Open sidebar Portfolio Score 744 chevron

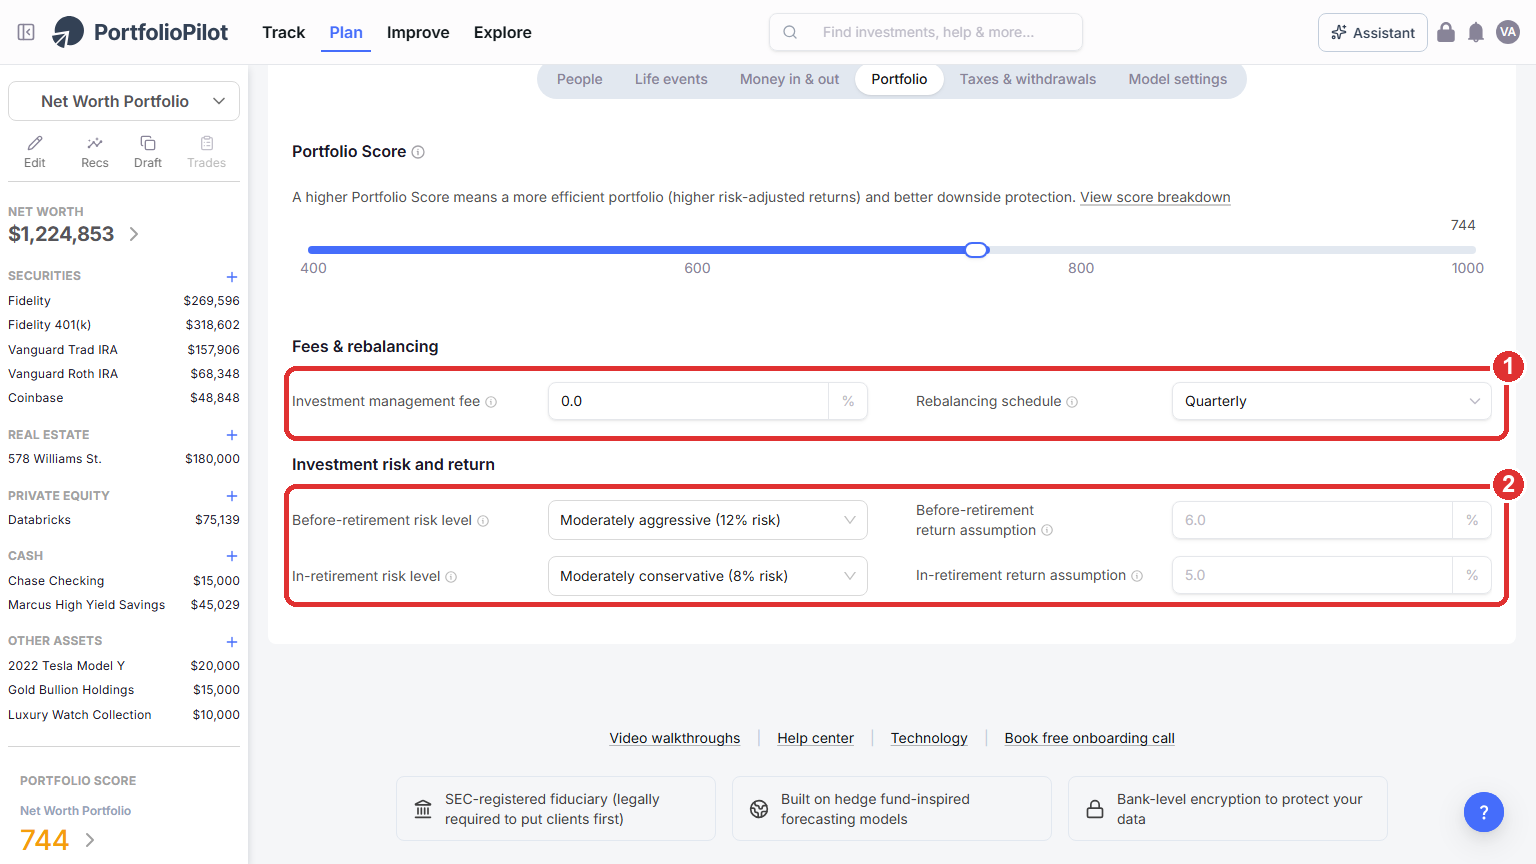pos(90,840)
